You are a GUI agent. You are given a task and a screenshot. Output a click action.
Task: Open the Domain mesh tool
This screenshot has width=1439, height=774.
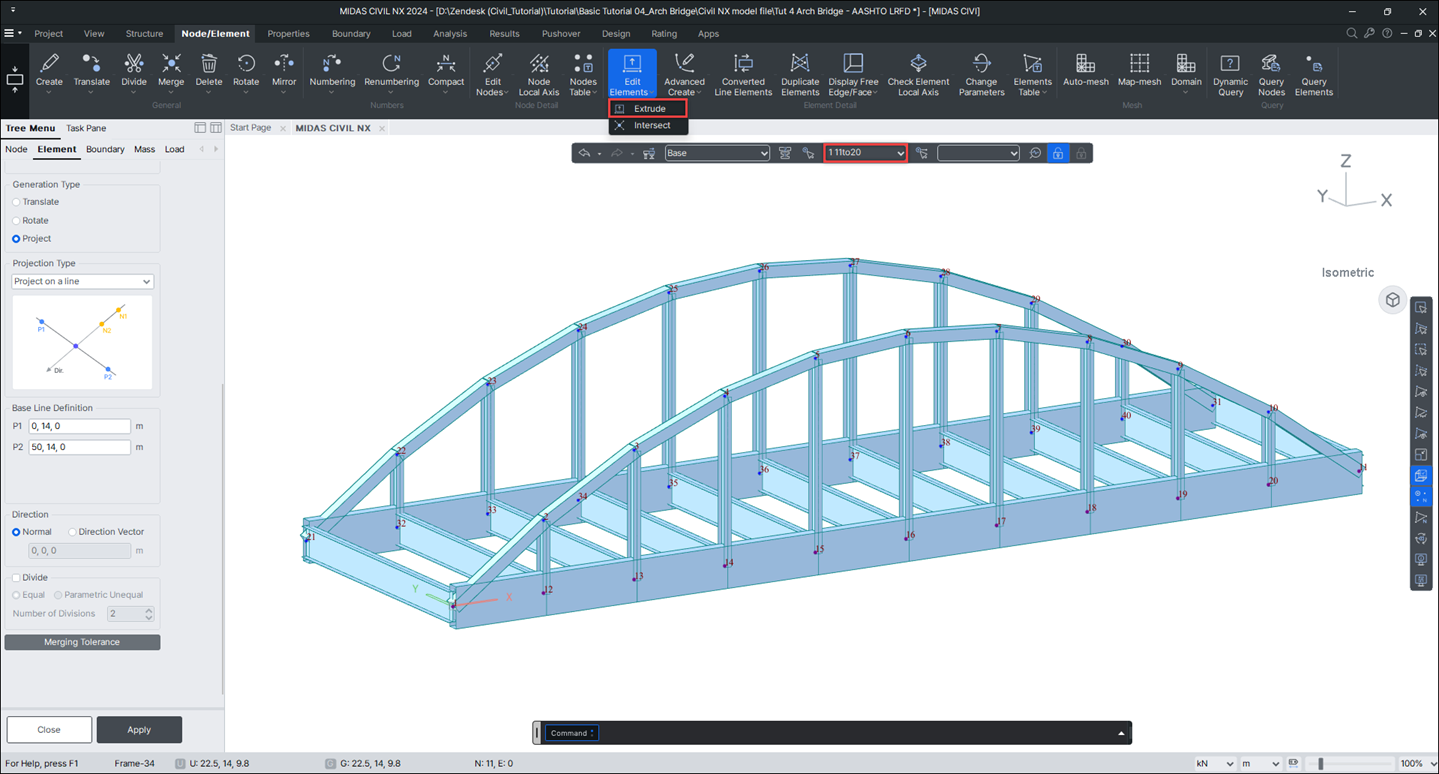pyautogui.click(x=1186, y=72)
